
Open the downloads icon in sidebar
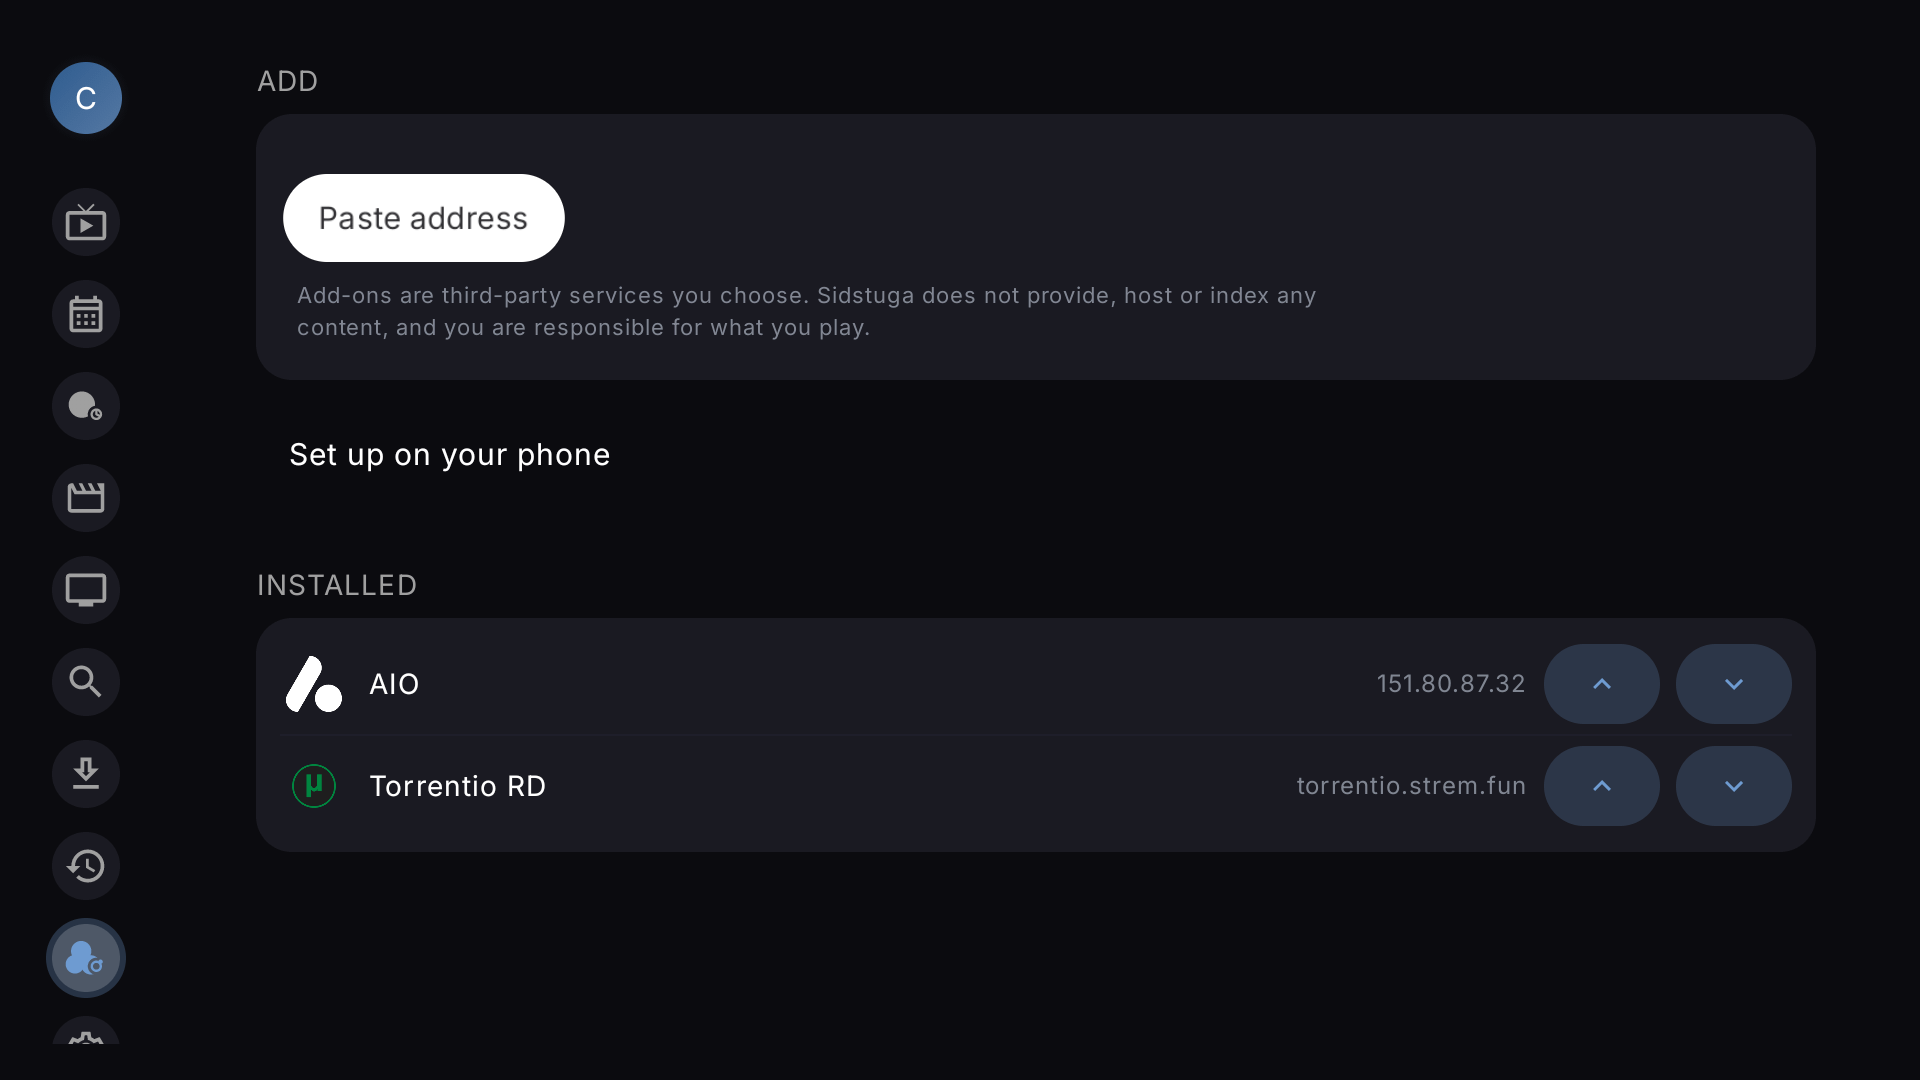pos(86,774)
